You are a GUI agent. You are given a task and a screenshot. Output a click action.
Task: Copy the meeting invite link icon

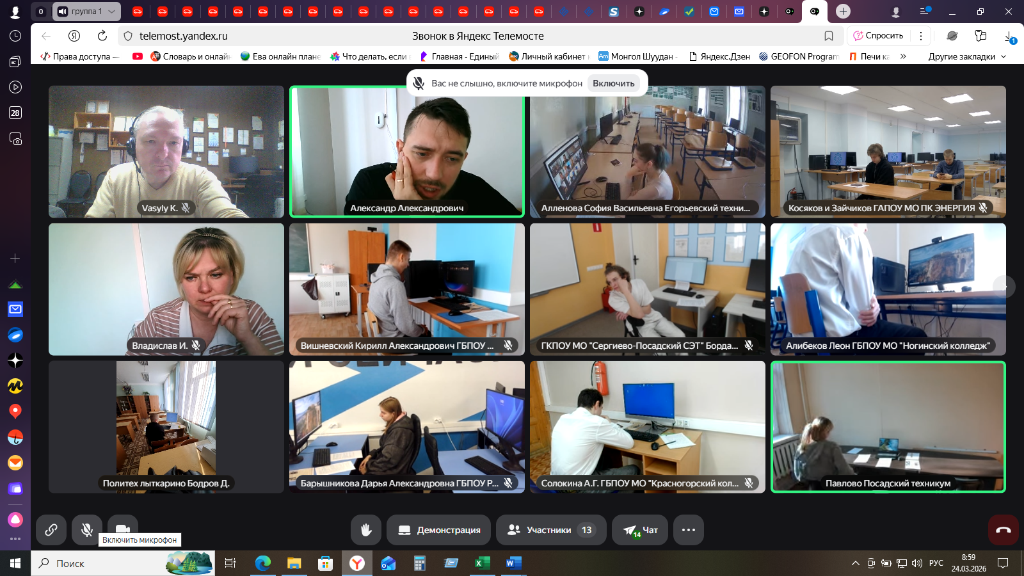(x=51, y=530)
